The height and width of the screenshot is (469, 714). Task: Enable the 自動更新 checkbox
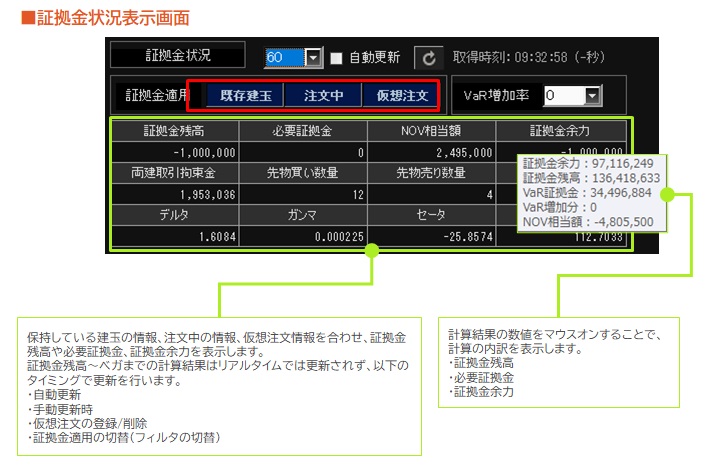click(337, 58)
